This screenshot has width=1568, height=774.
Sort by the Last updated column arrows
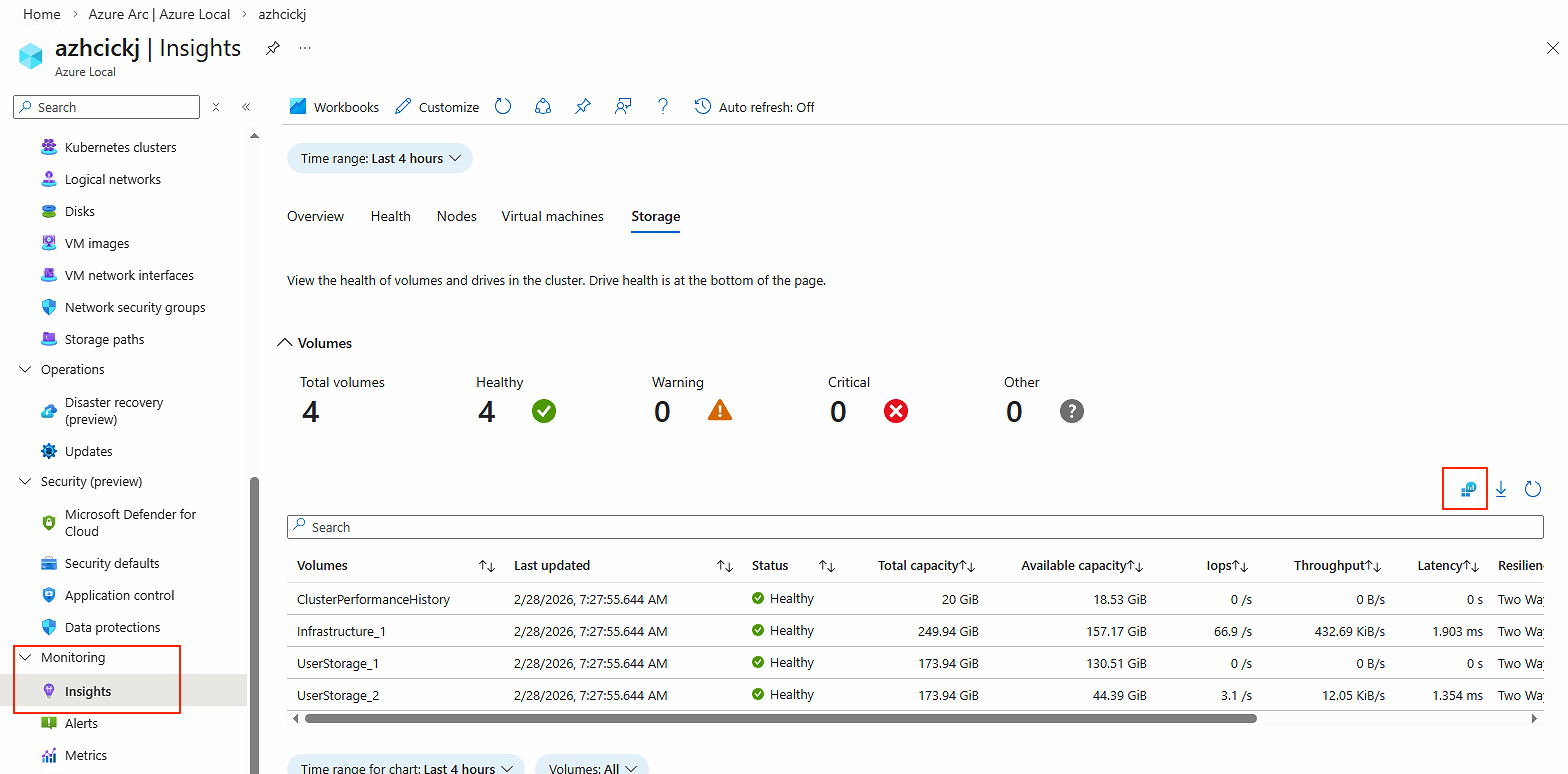point(725,566)
